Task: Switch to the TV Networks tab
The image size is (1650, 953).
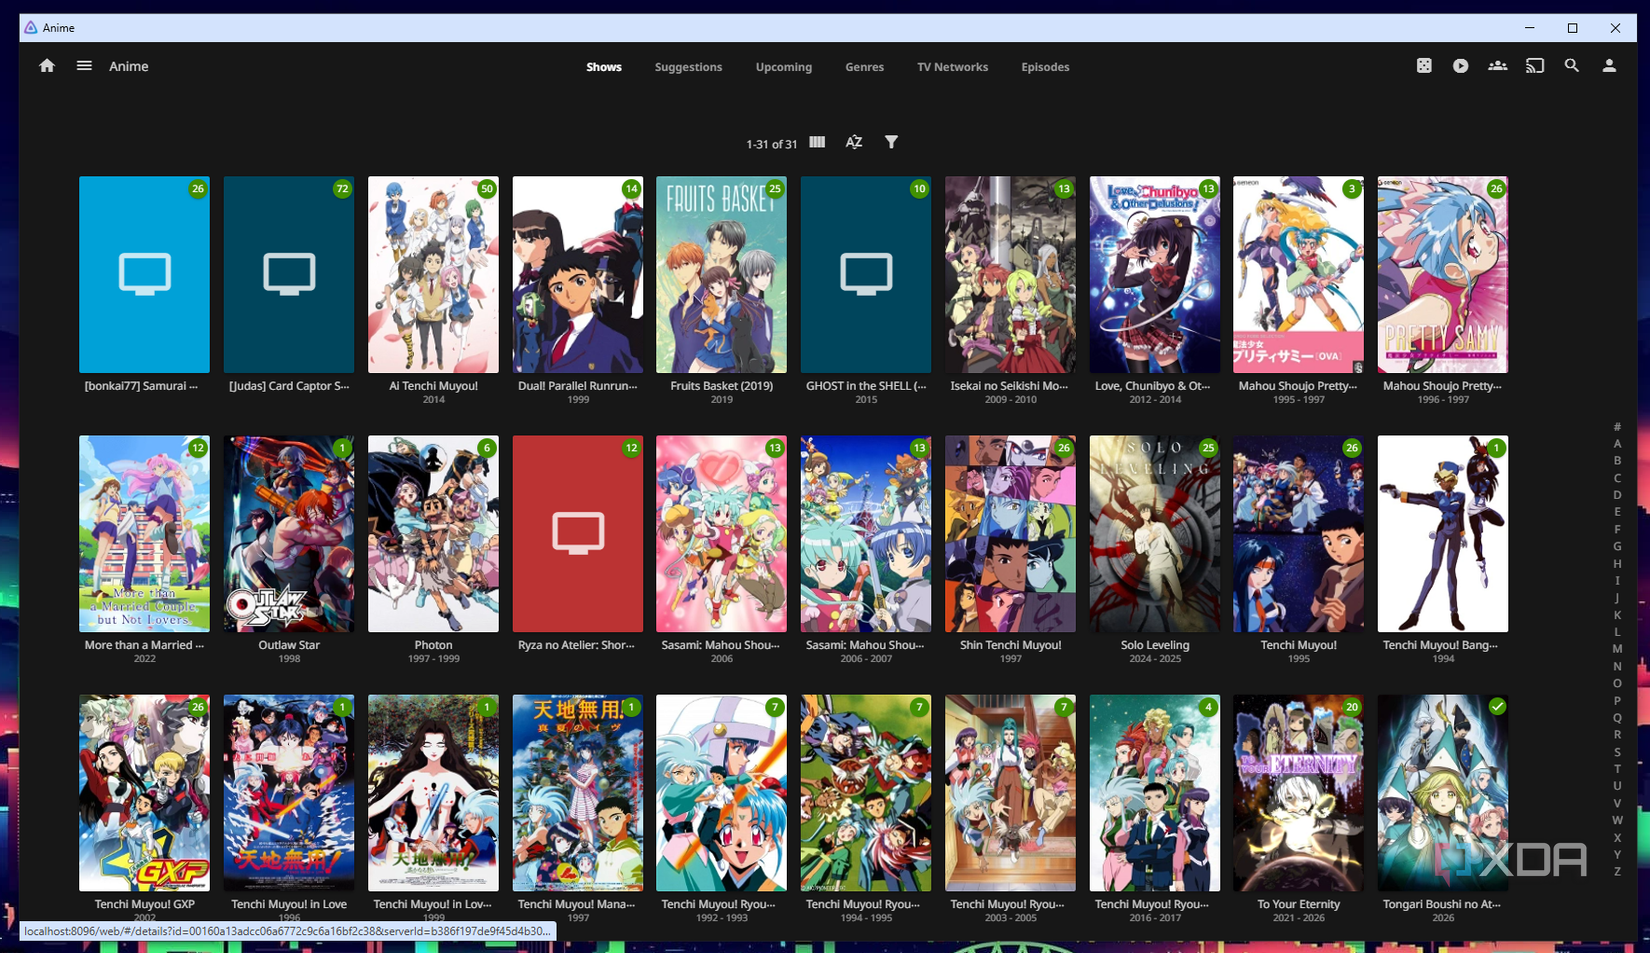Action: tap(952, 67)
